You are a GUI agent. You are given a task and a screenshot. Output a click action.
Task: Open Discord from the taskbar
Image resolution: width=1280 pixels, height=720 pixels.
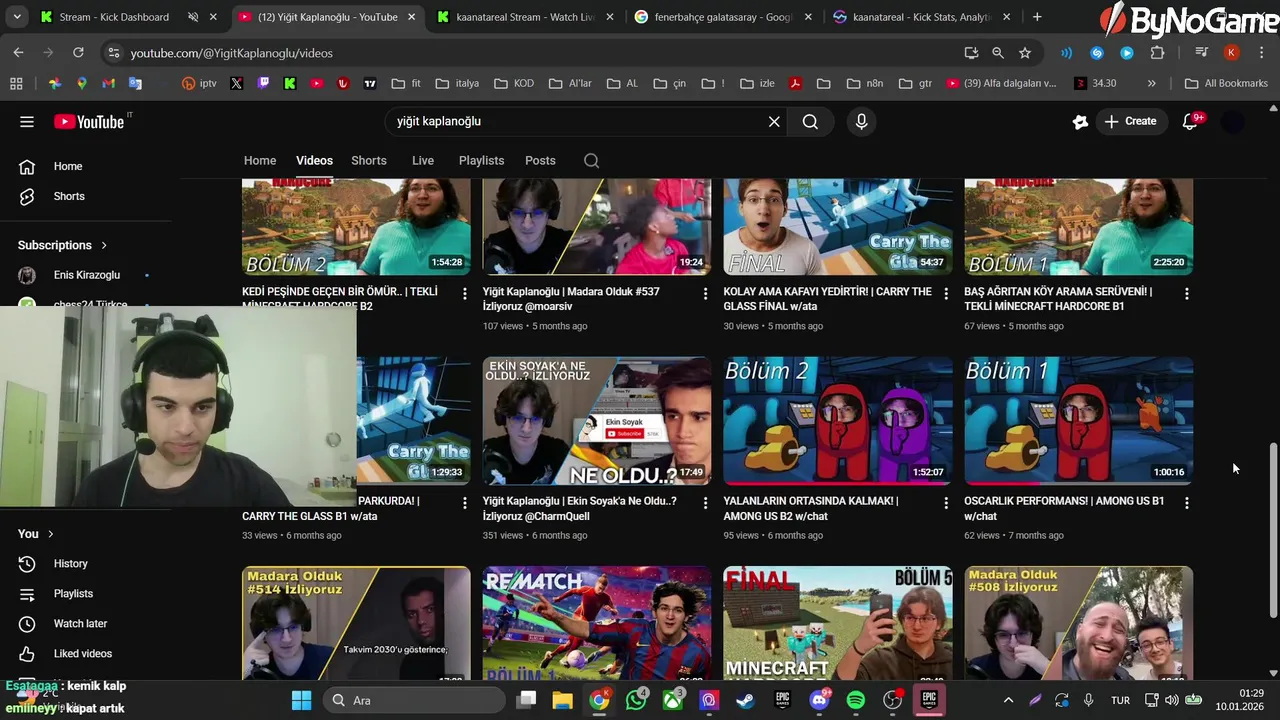819,700
